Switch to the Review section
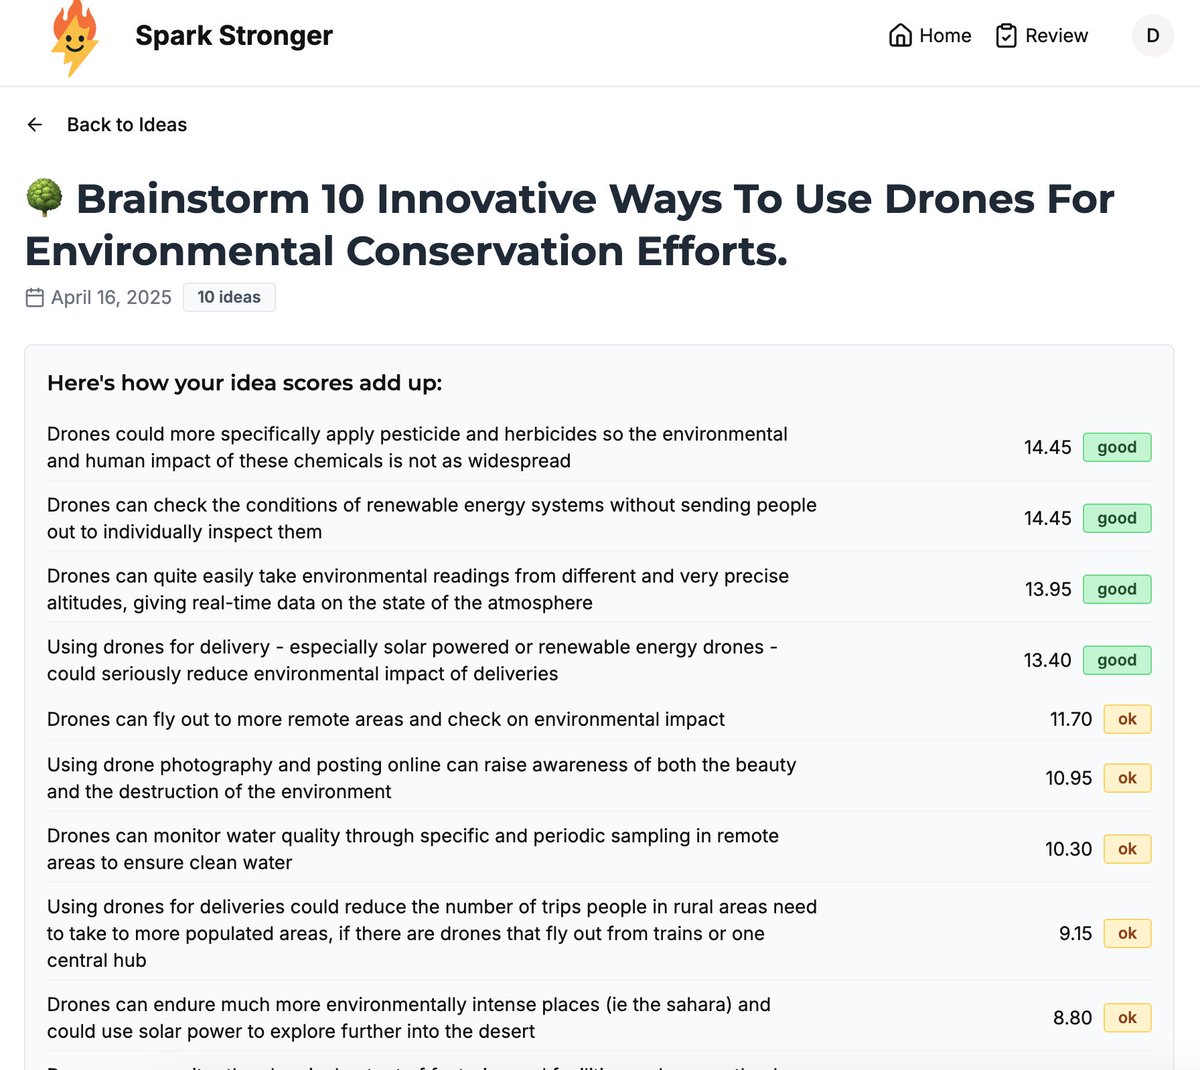Screen dimensions: 1200x1070 [1055, 35]
